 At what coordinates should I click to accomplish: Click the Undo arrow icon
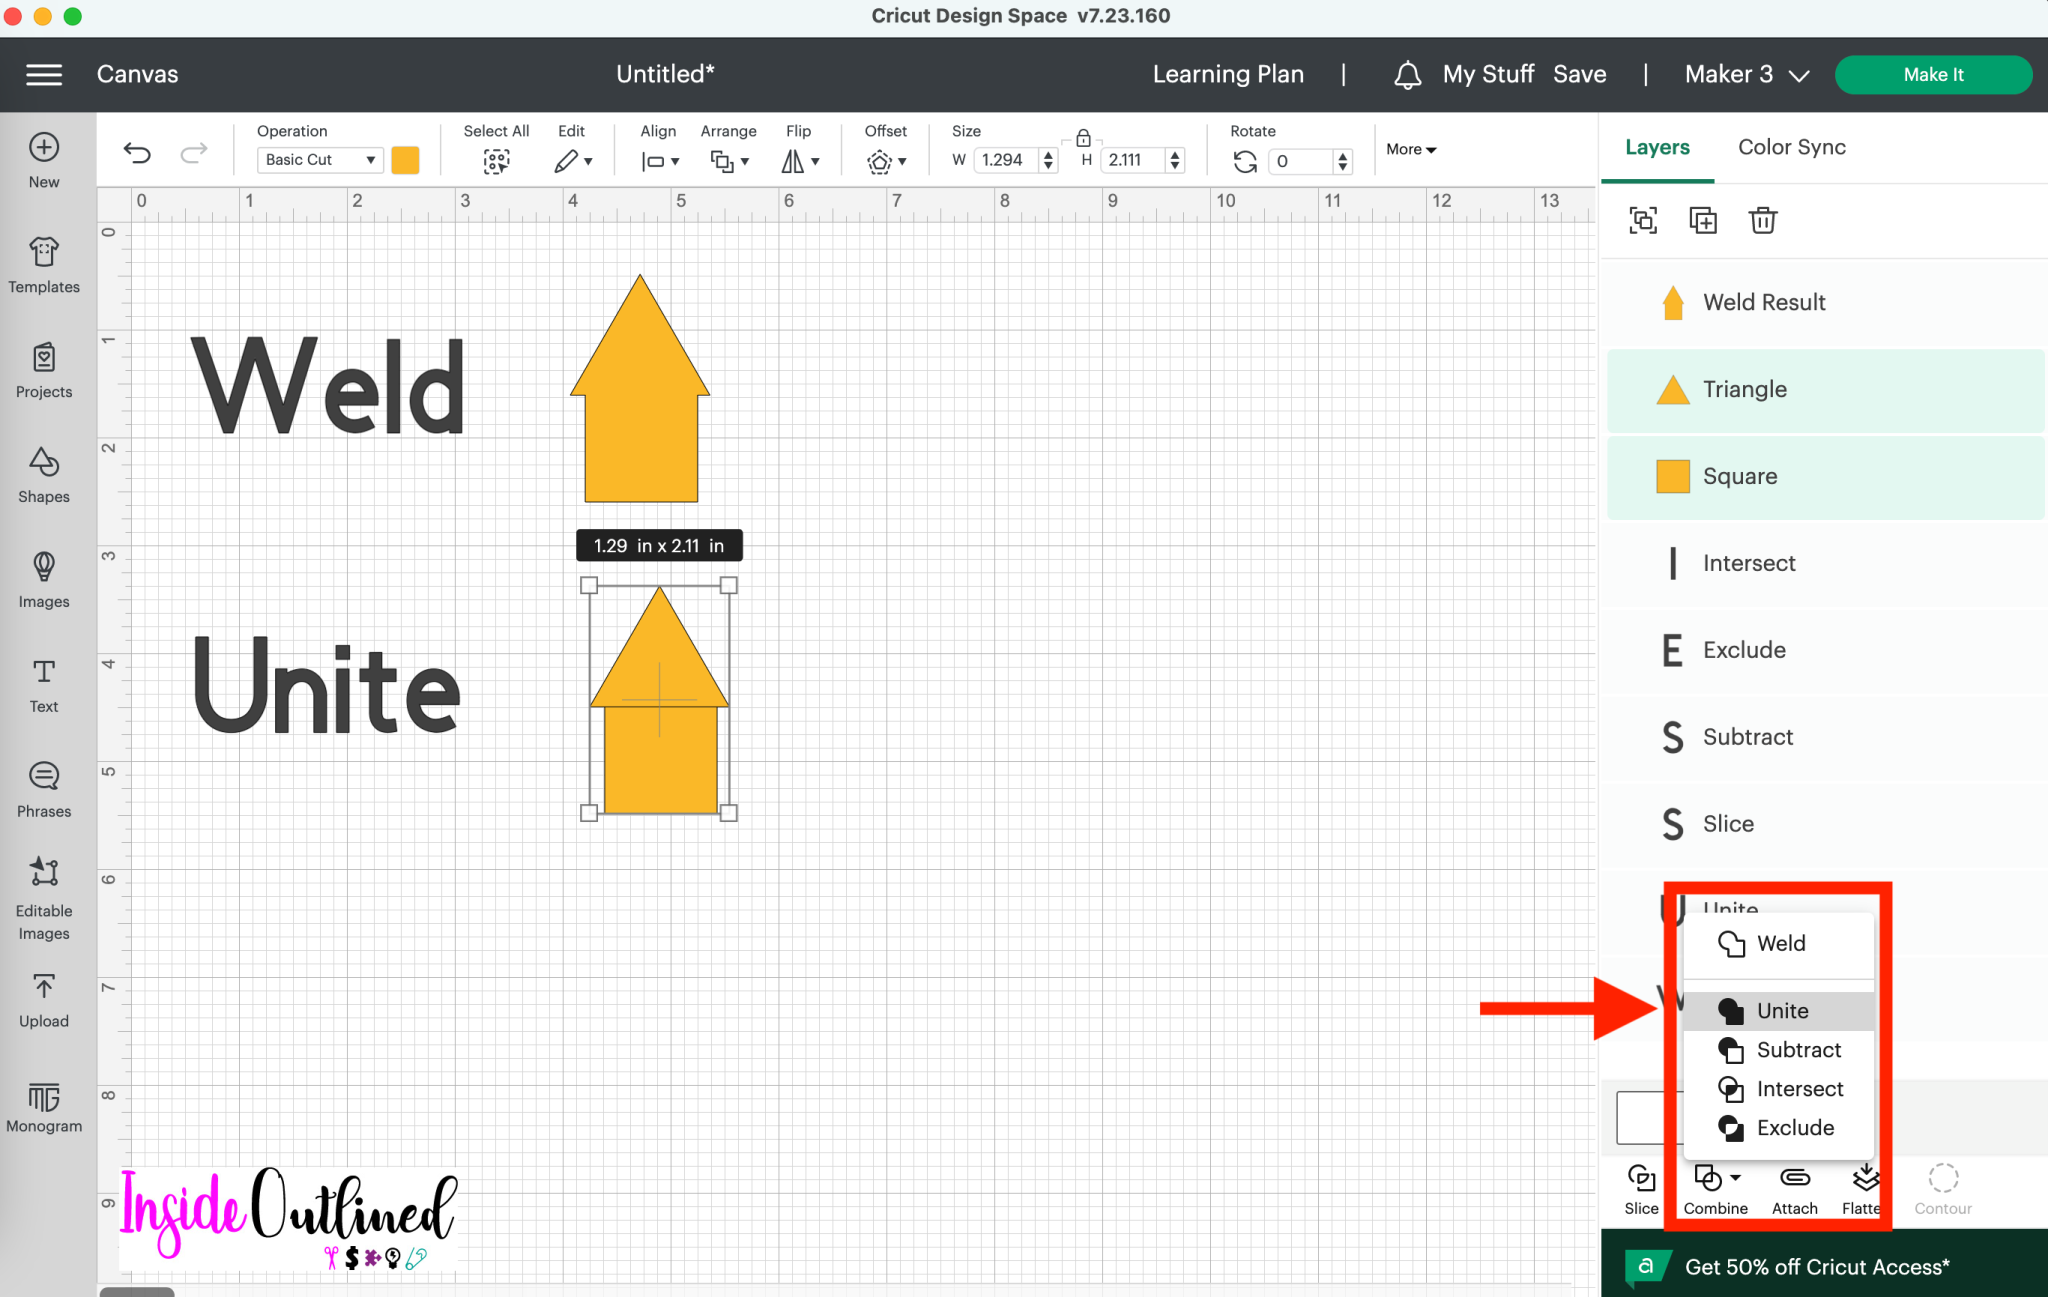(138, 152)
